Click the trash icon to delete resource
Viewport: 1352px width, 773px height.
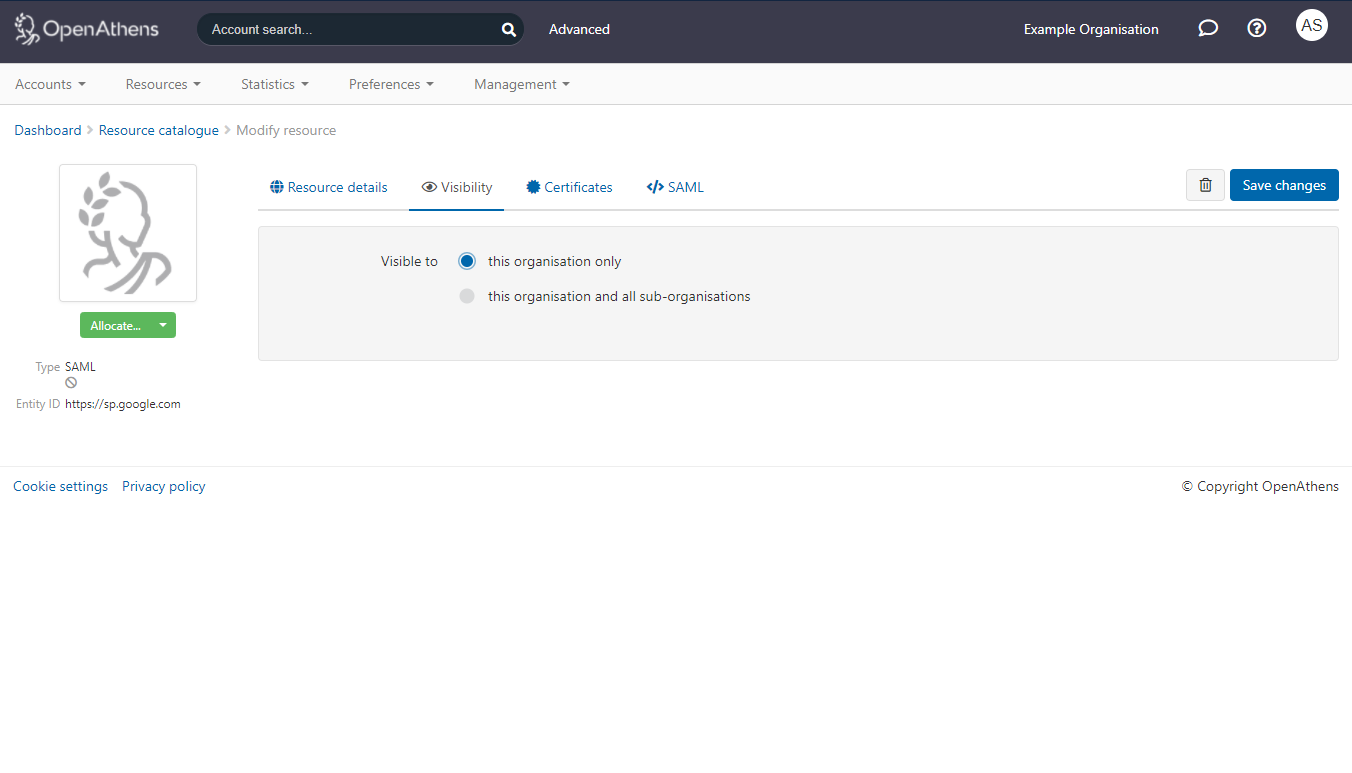[x=1204, y=185]
